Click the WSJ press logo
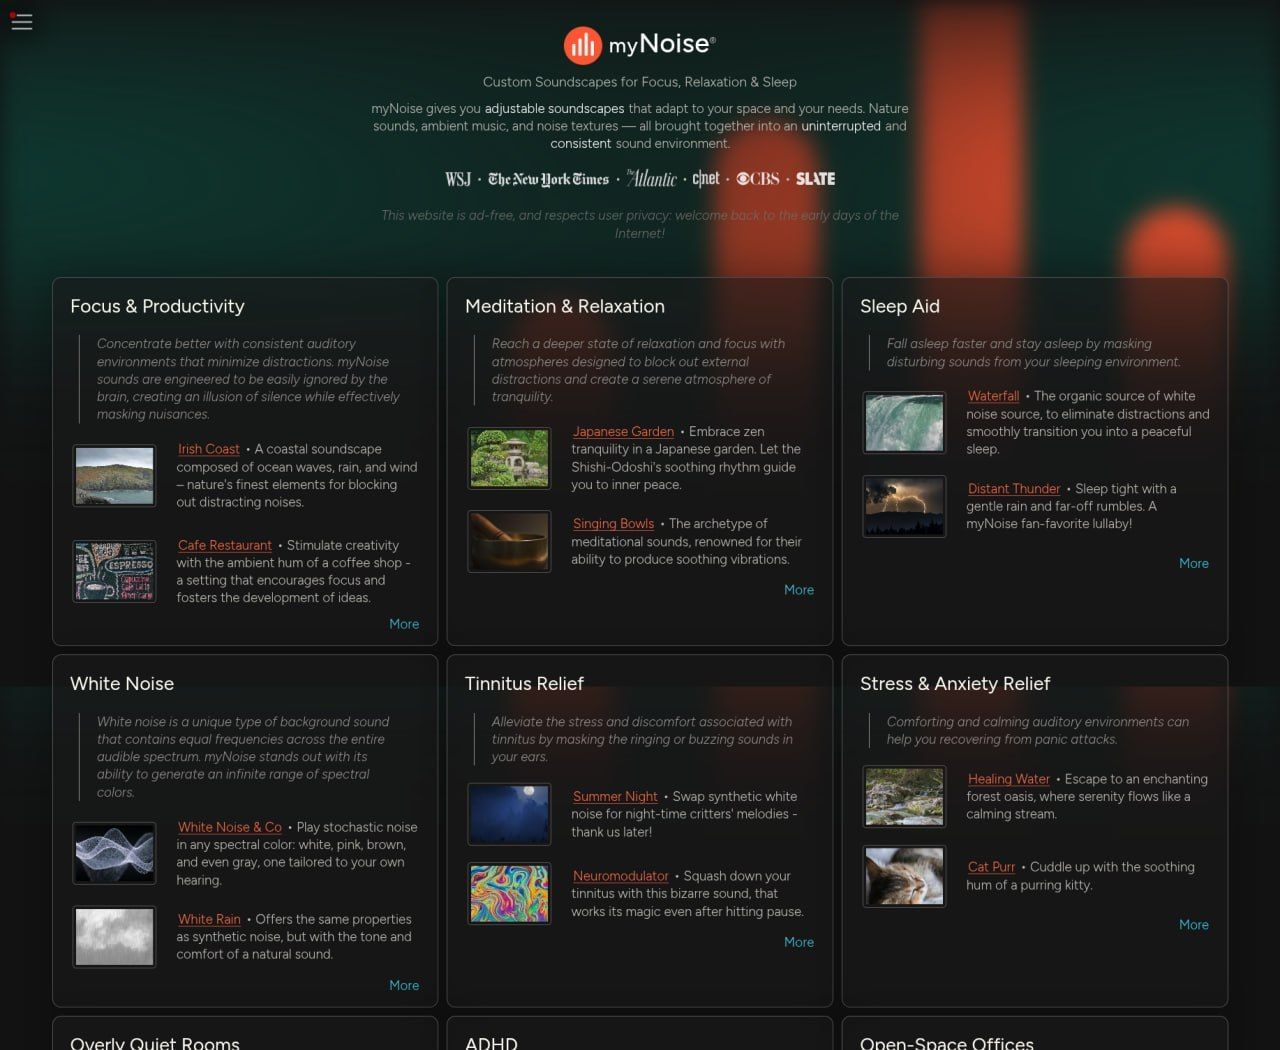This screenshot has width=1280, height=1050. (458, 179)
